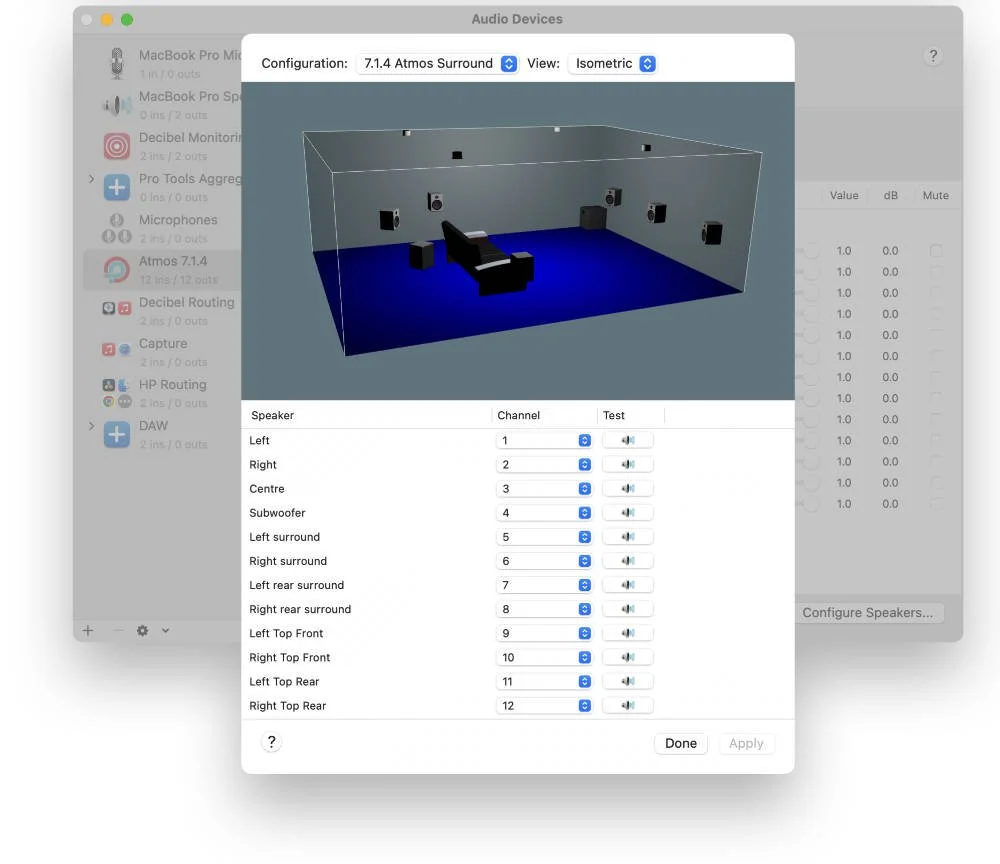The height and width of the screenshot is (864, 1000).
Task: Click the MacBook Pro Microphone icon in sidebar
Action: (117, 63)
